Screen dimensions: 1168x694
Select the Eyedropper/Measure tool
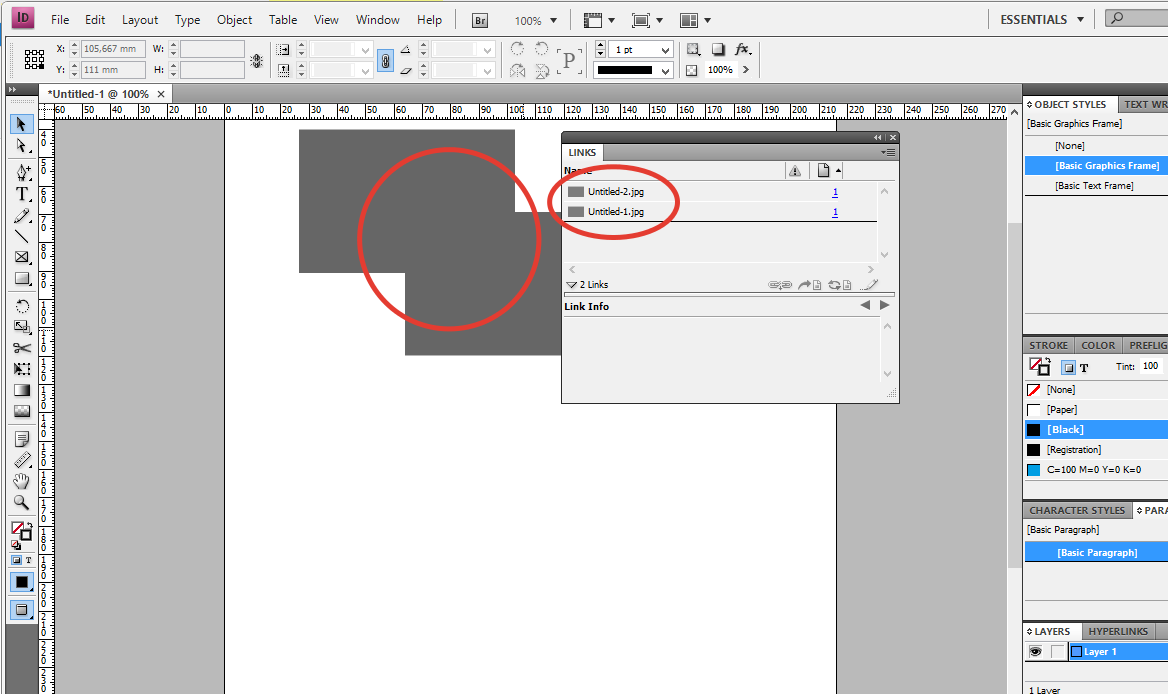tap(22, 460)
